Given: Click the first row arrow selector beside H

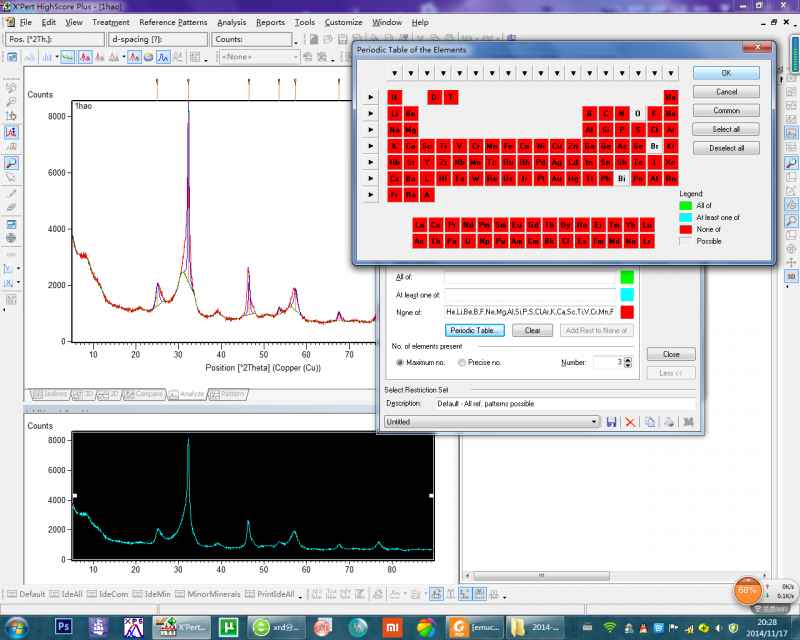Looking at the screenshot, I should 371,97.
